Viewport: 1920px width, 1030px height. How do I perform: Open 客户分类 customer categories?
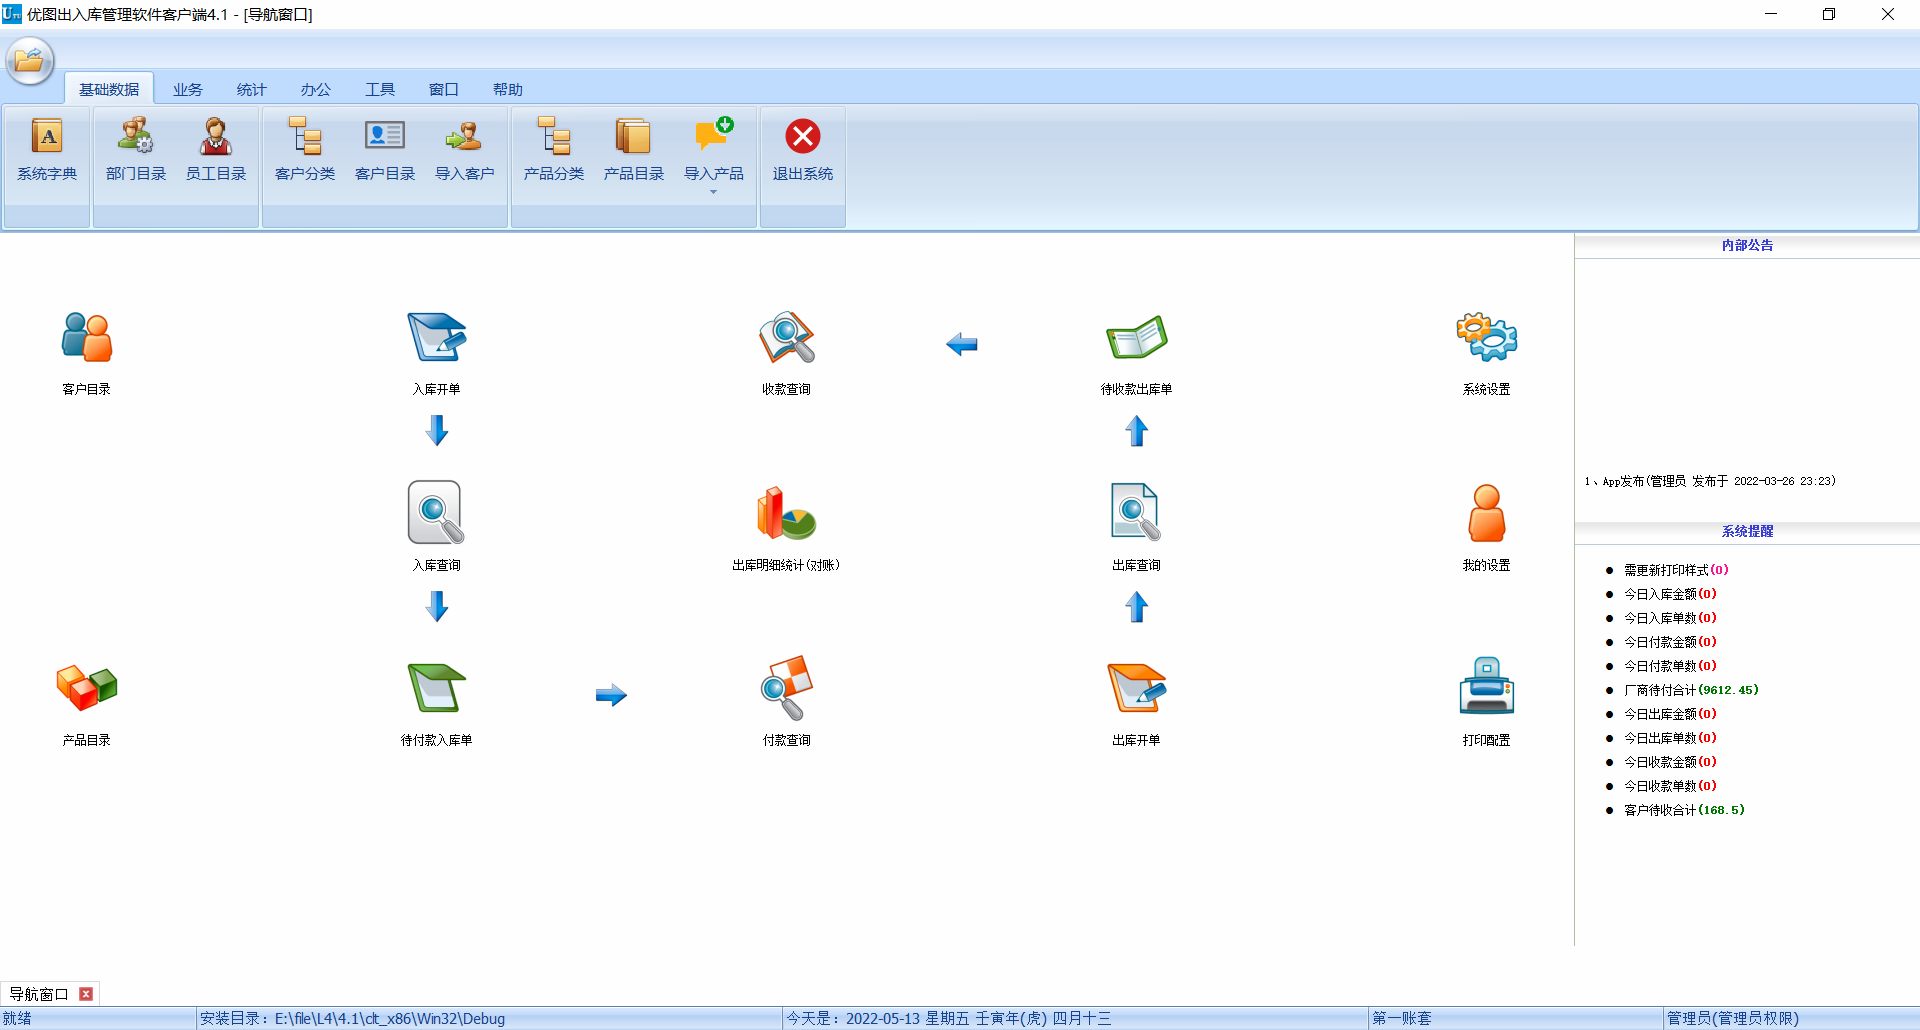(x=305, y=151)
